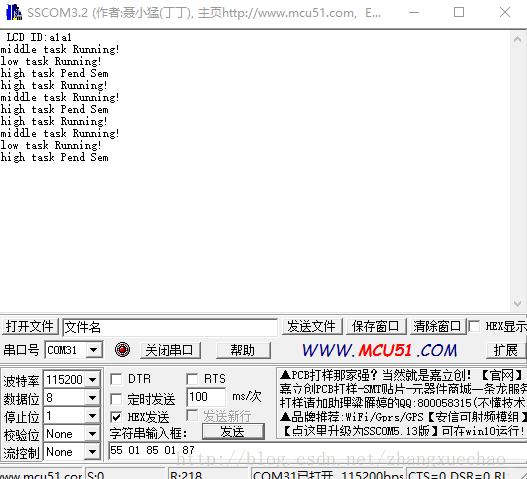Click the SSCOM5.13 upgrade notice text
527x479 pixels.
click(404, 431)
